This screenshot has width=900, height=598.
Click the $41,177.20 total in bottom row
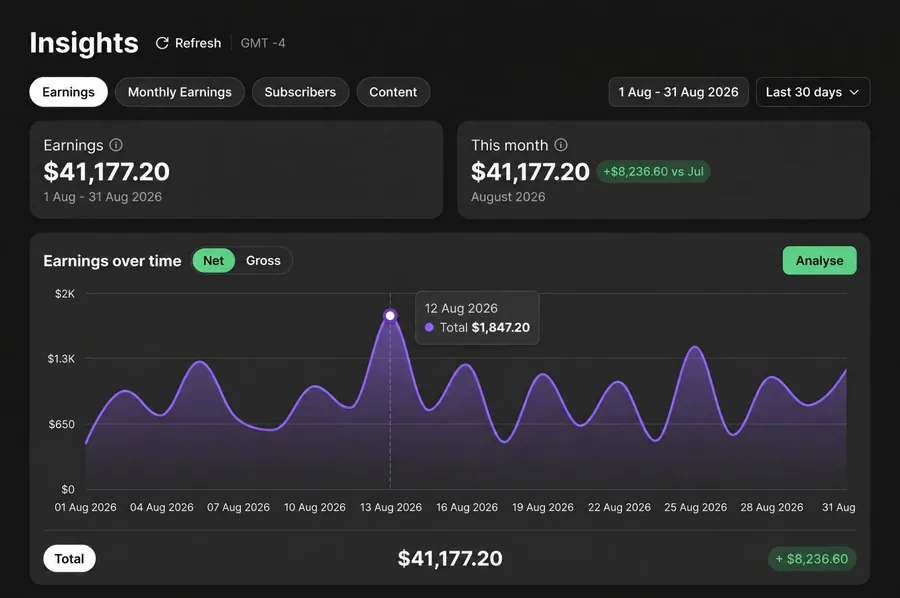click(450, 558)
